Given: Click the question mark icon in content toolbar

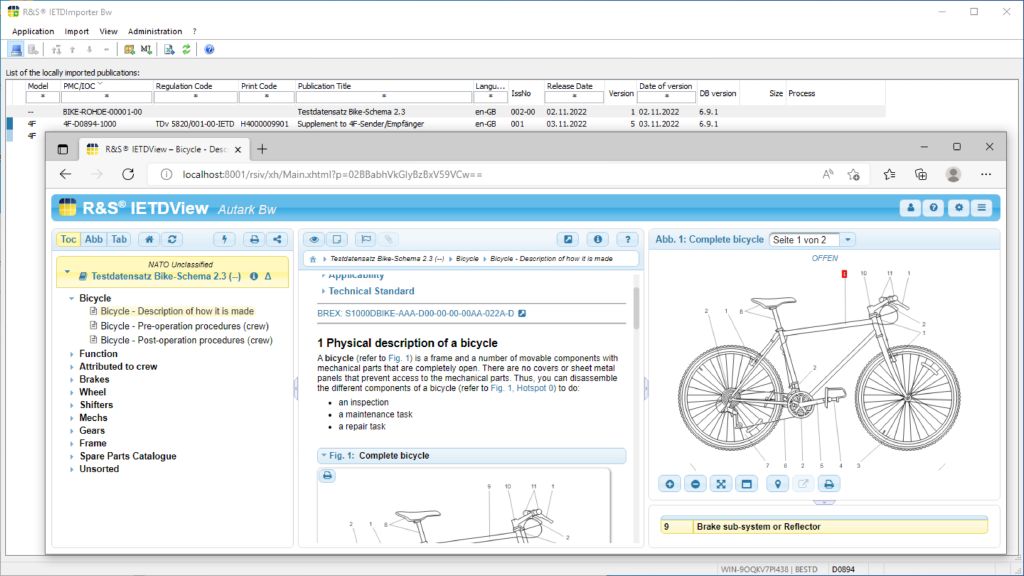Looking at the screenshot, I should (x=628, y=240).
